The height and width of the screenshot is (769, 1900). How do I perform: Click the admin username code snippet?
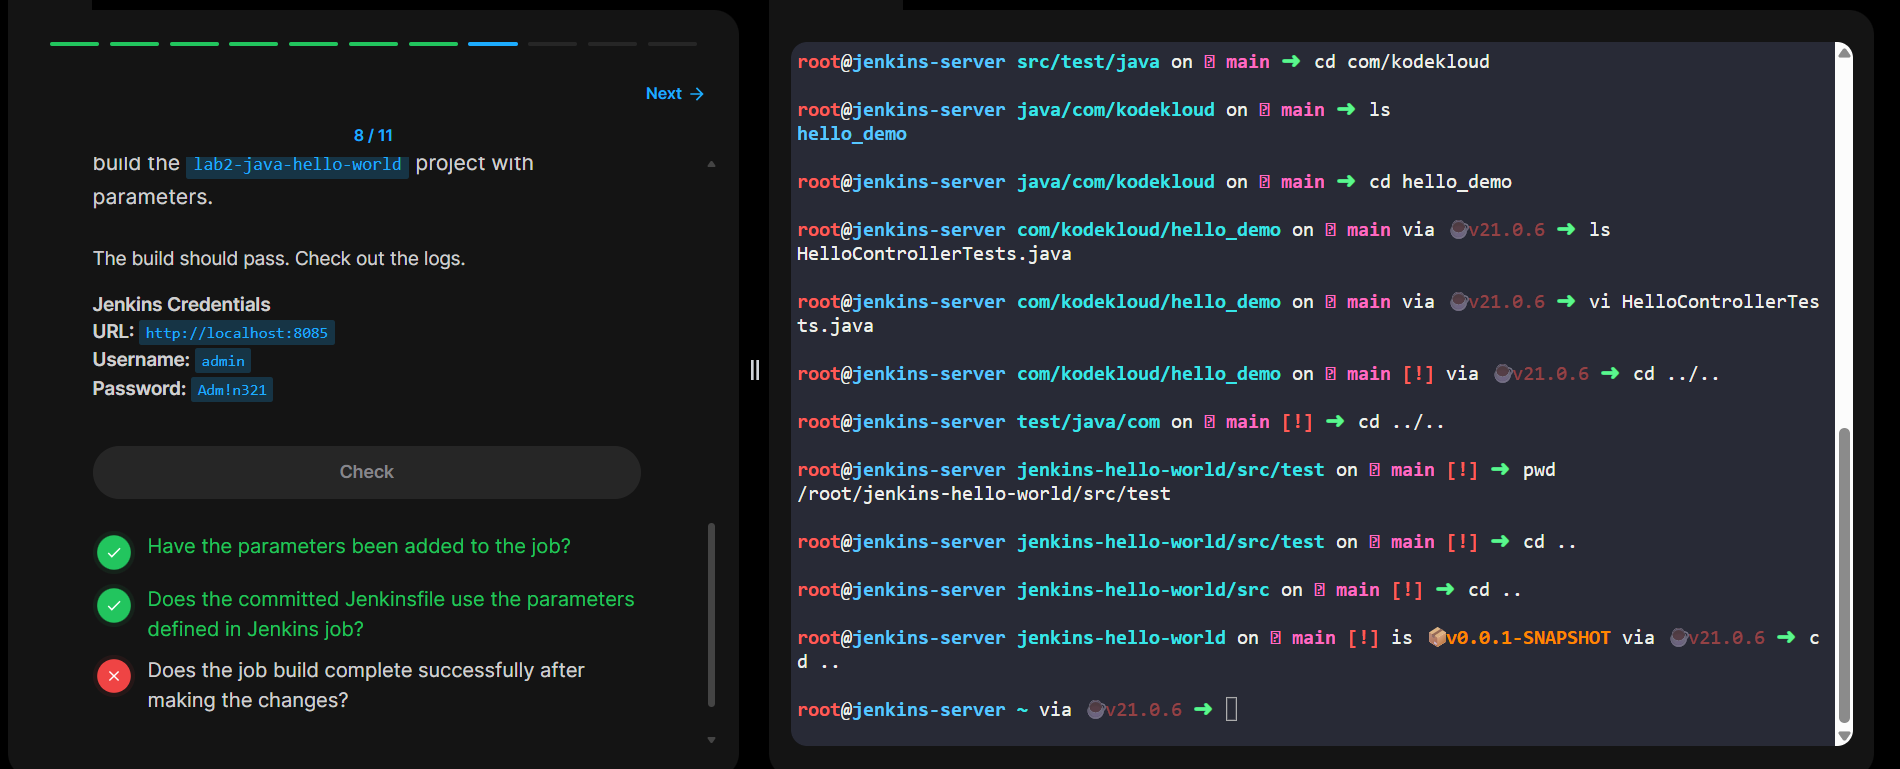[x=223, y=361]
